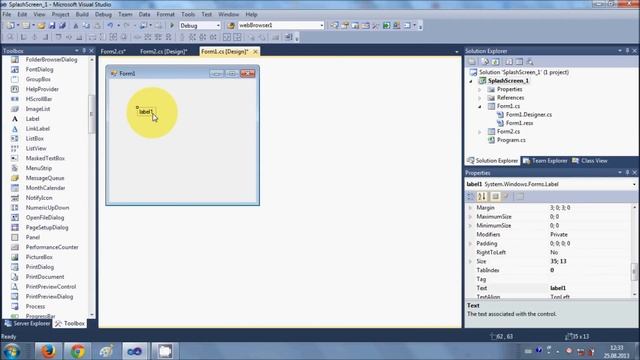The image size is (640, 360).
Task: Click the Visual Studio taskbar icon
Action: pyautogui.click(x=135, y=351)
